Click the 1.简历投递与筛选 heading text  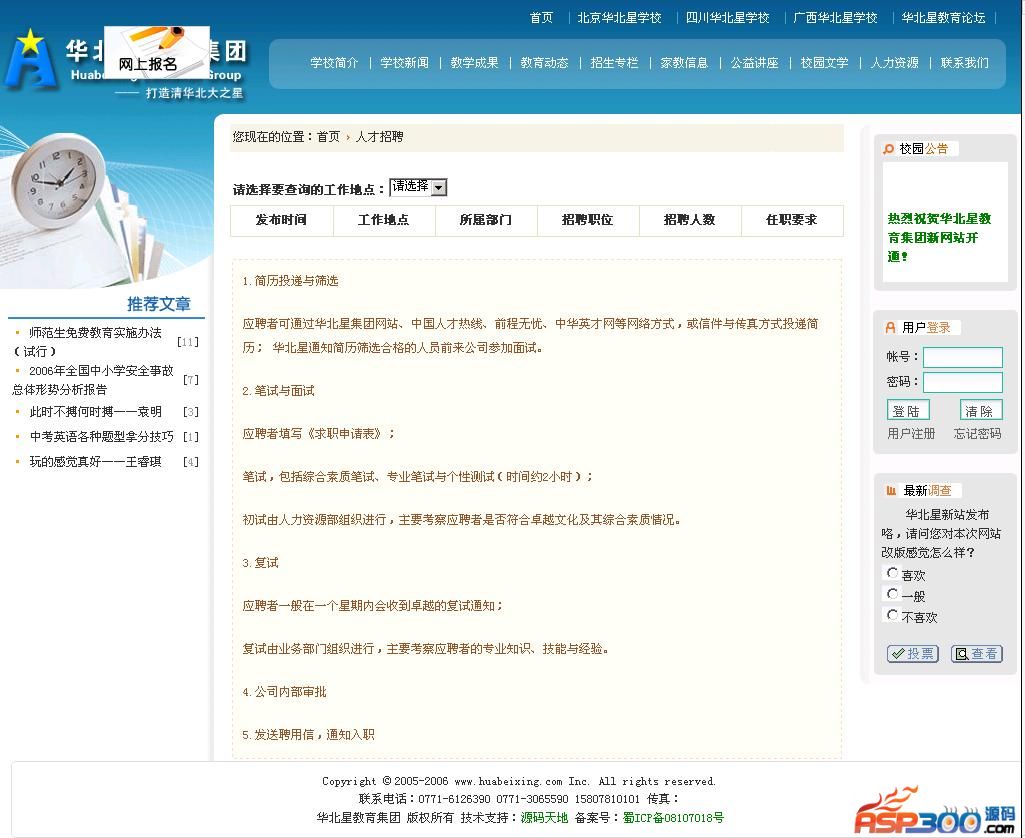(290, 281)
